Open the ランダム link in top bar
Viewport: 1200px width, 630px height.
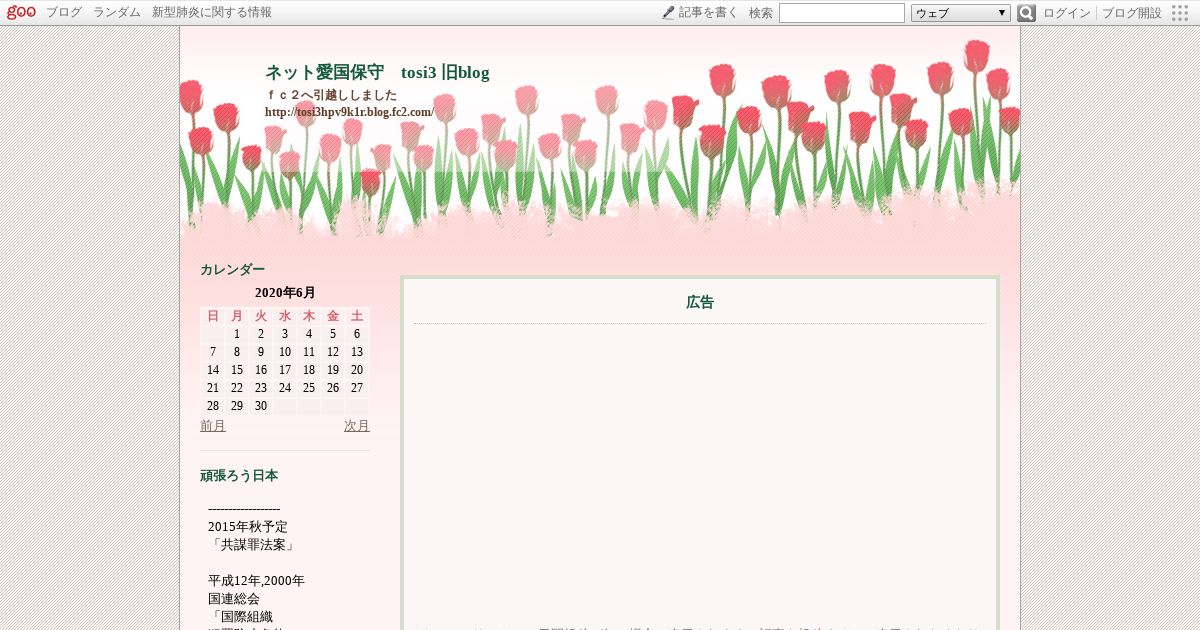117,13
